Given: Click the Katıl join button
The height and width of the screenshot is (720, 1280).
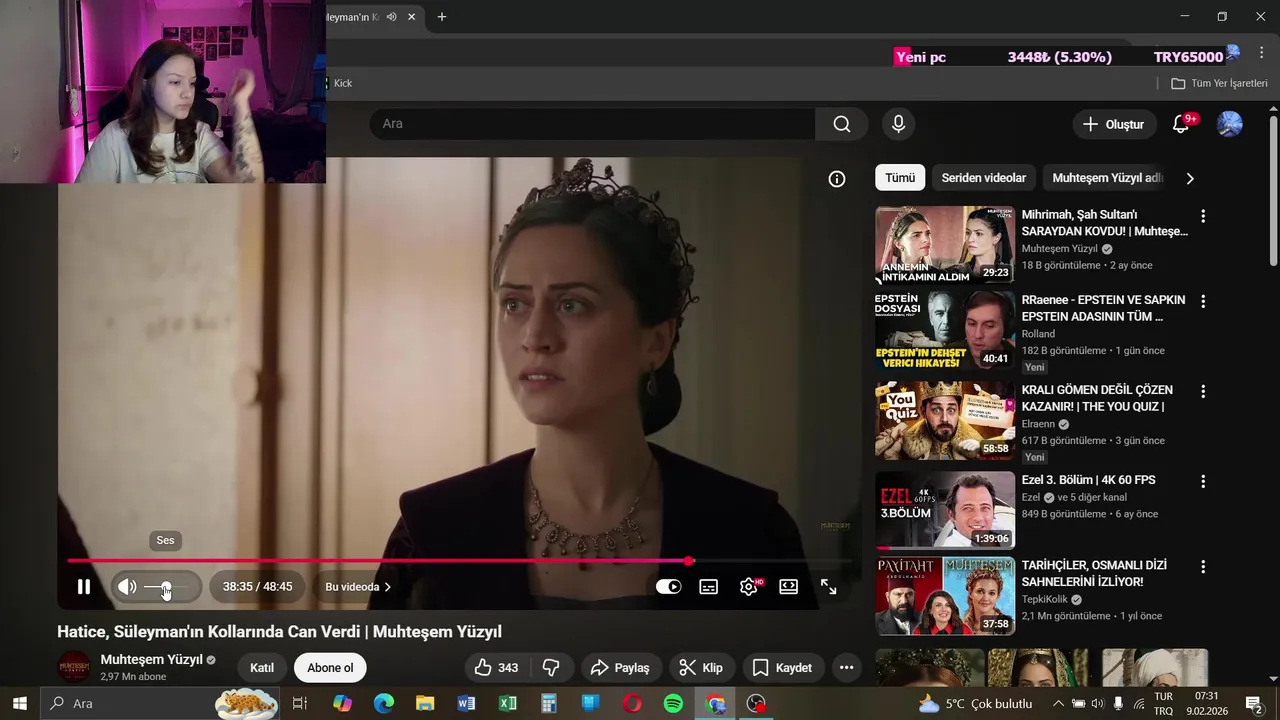Looking at the screenshot, I should coord(262,668).
